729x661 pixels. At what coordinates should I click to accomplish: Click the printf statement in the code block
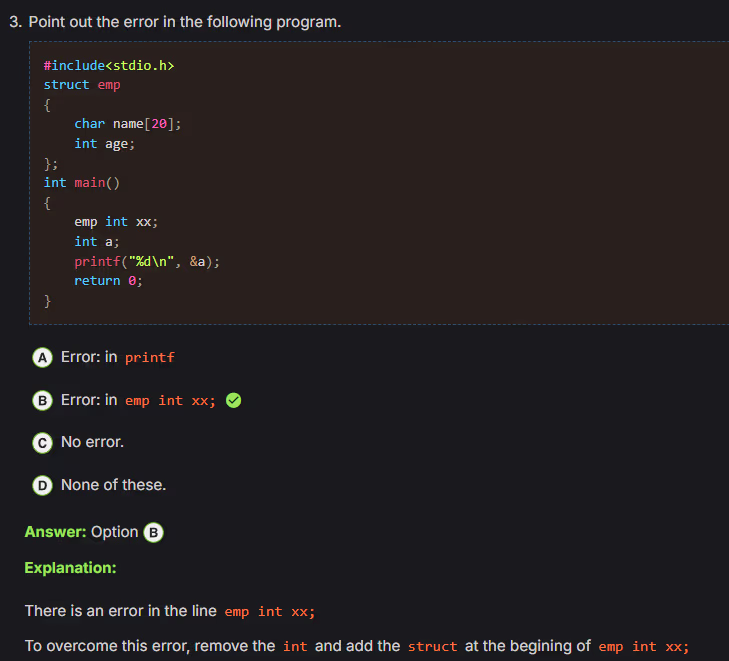[x=147, y=261]
